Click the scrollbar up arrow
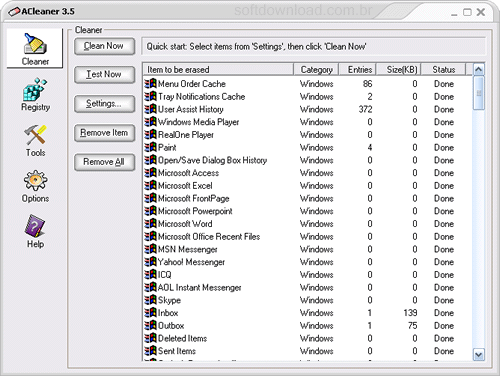 (479, 69)
